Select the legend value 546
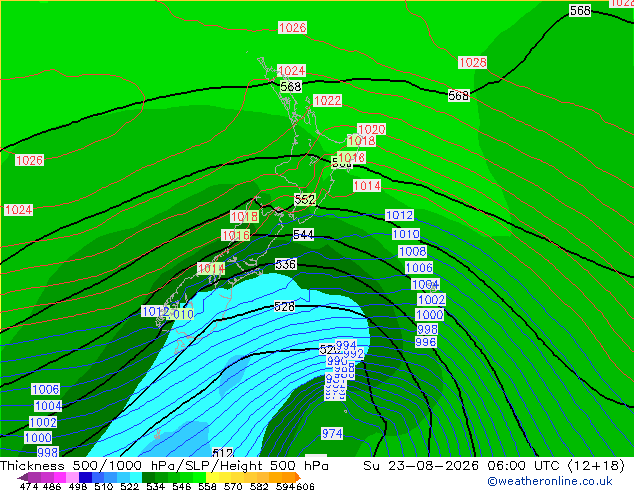Image resolution: width=634 pixels, height=490 pixels. click(181, 486)
